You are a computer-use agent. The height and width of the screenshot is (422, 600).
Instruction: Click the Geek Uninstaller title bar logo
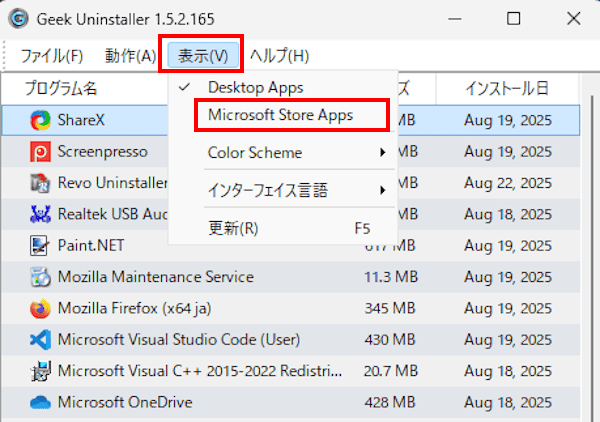(x=18, y=18)
